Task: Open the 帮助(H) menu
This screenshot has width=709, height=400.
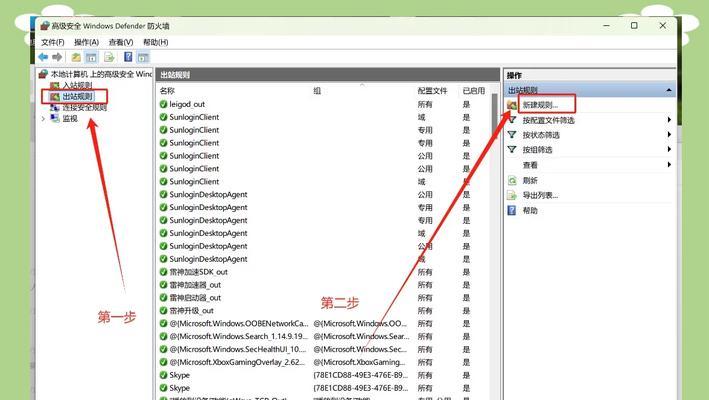Action: 156,42
